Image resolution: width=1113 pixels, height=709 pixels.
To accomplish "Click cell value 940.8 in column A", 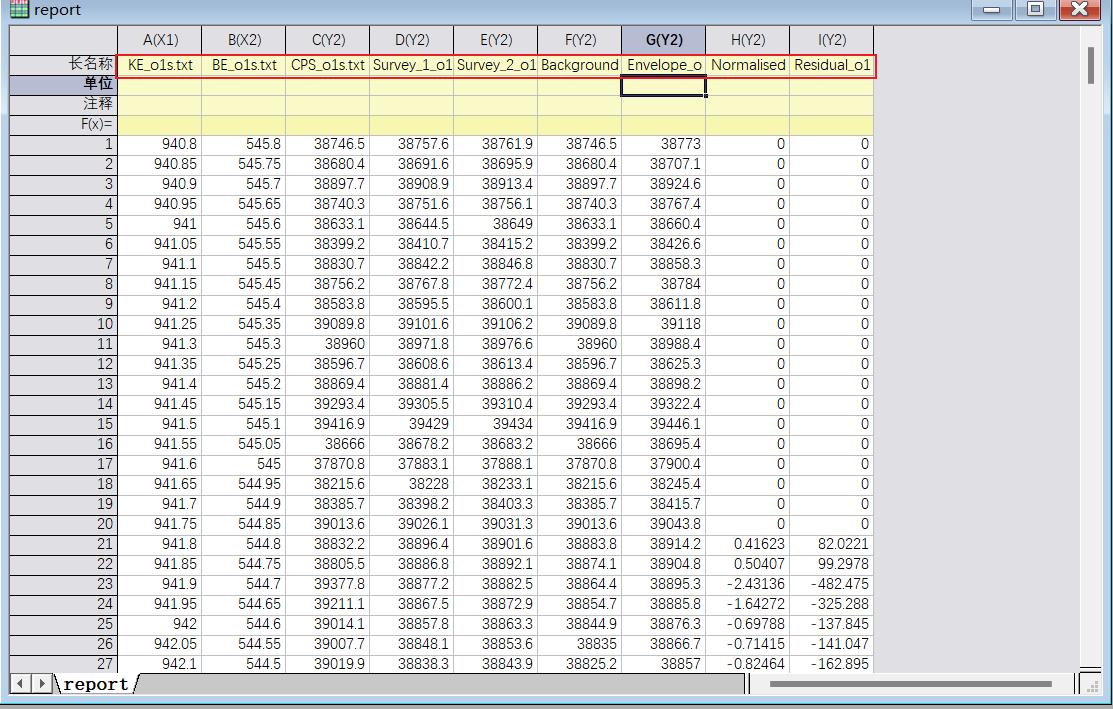I will 160,145.
